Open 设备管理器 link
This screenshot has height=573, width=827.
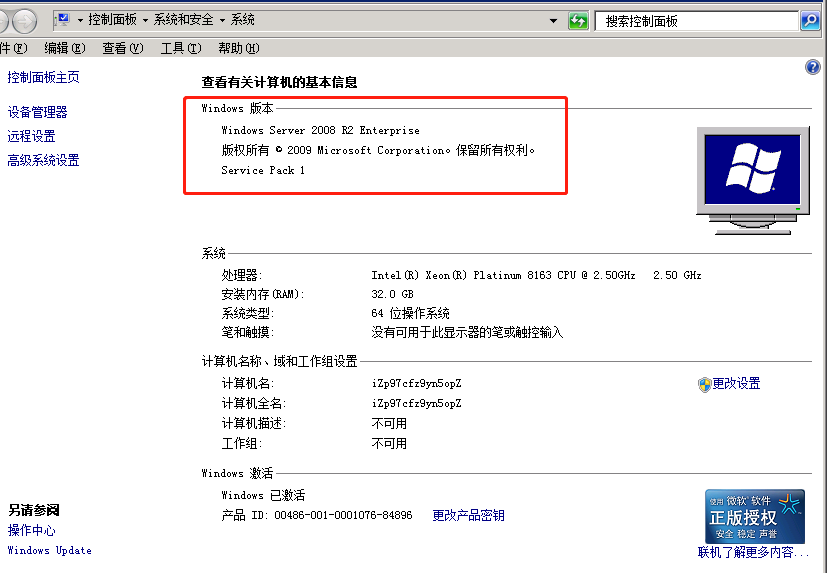(x=37, y=112)
